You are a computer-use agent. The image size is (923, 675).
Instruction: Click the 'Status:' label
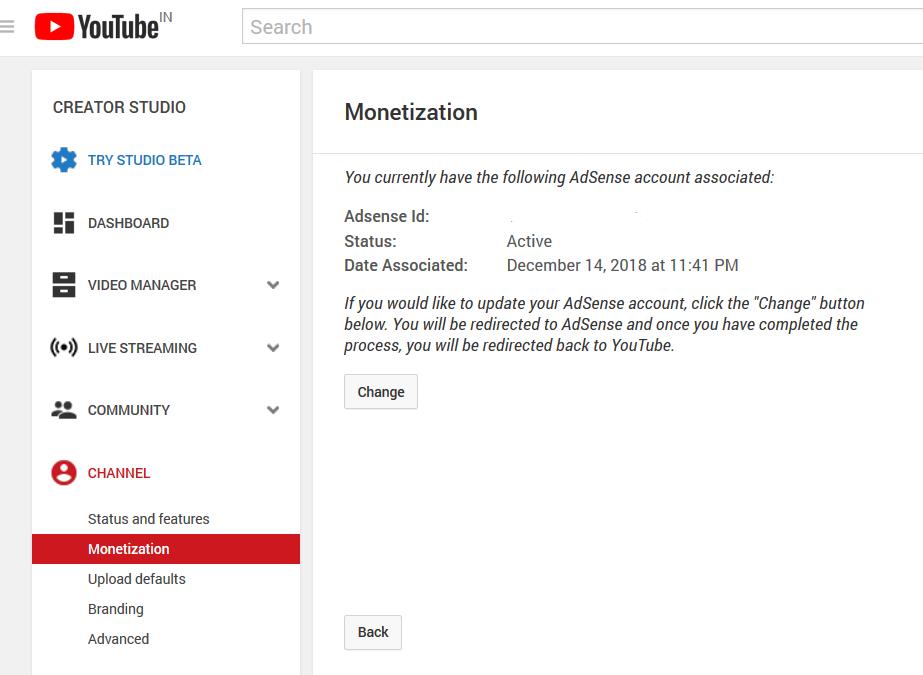point(370,241)
